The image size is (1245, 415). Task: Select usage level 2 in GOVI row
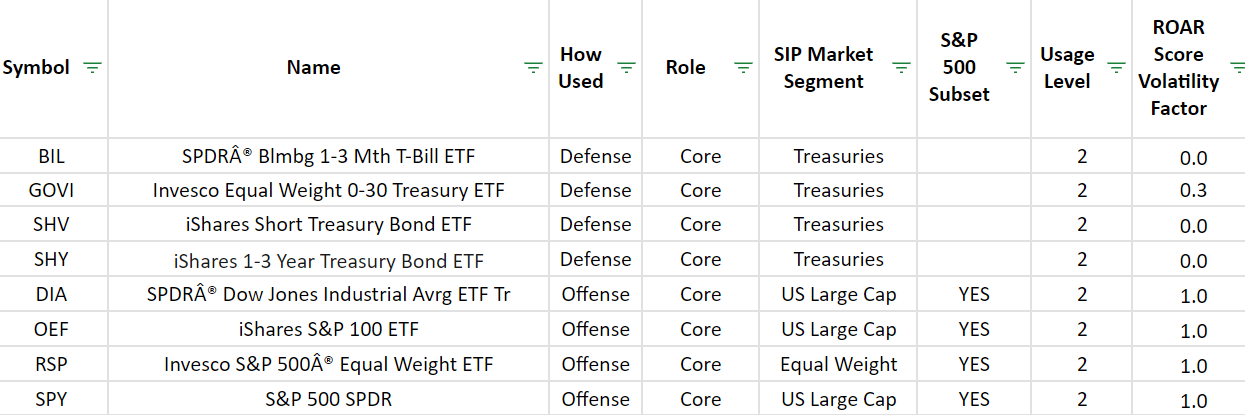(x=1082, y=190)
